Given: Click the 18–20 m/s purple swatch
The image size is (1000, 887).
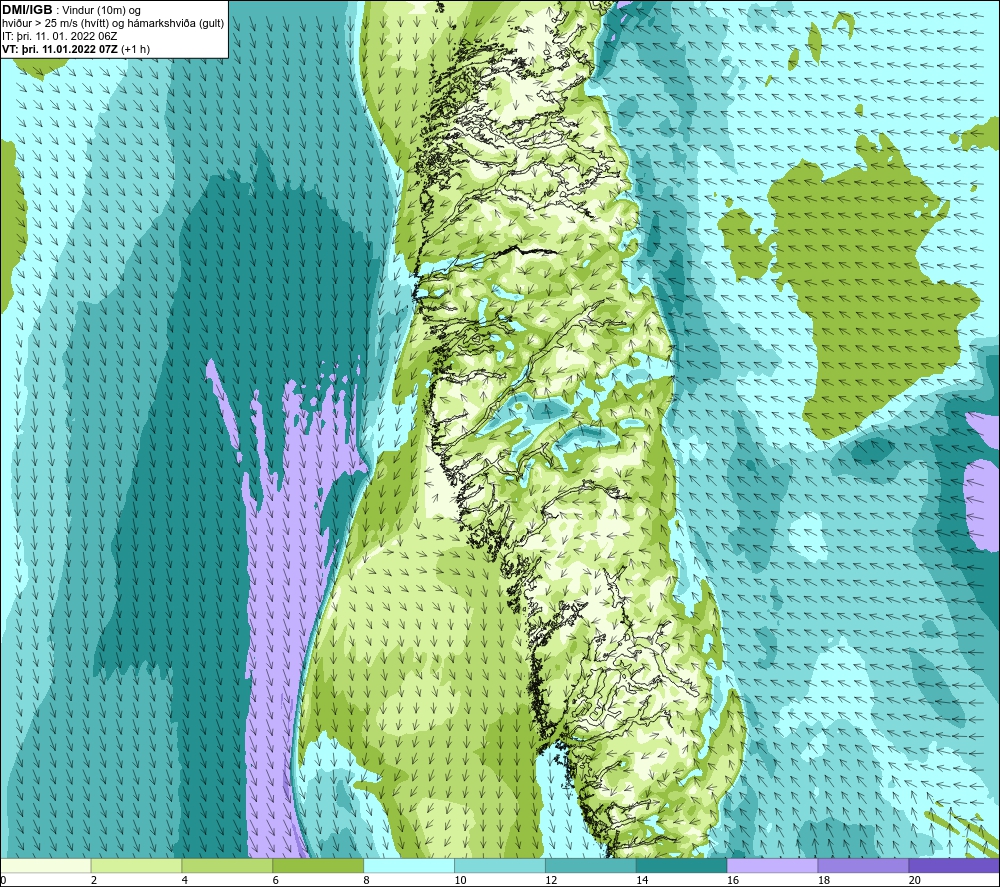Looking at the screenshot, I should click(x=864, y=865).
